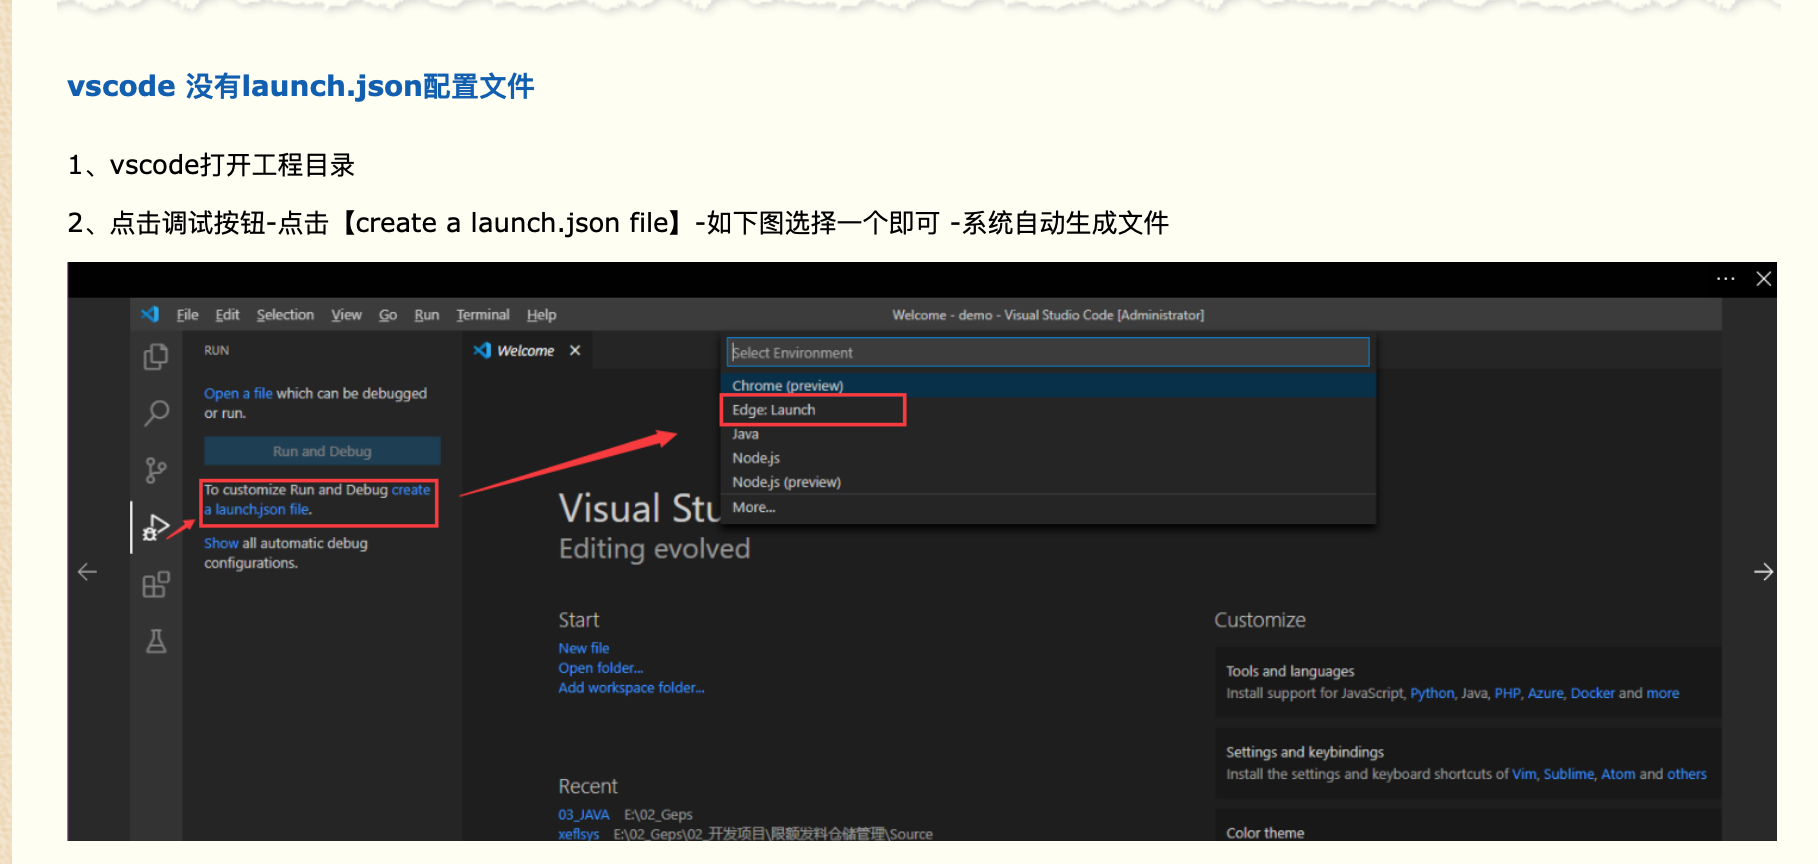Screen dimensions: 1818x864
Task: Choose Node.js environment option
Action: click(x=1047, y=458)
